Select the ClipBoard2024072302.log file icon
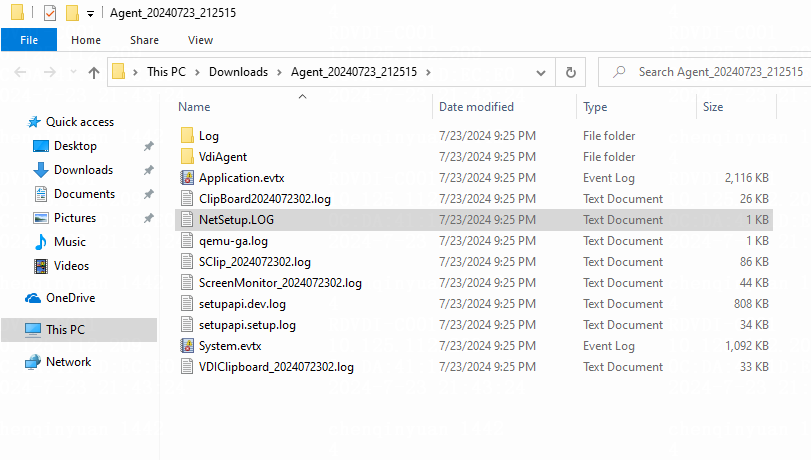The height and width of the screenshot is (460, 811). click(187, 199)
